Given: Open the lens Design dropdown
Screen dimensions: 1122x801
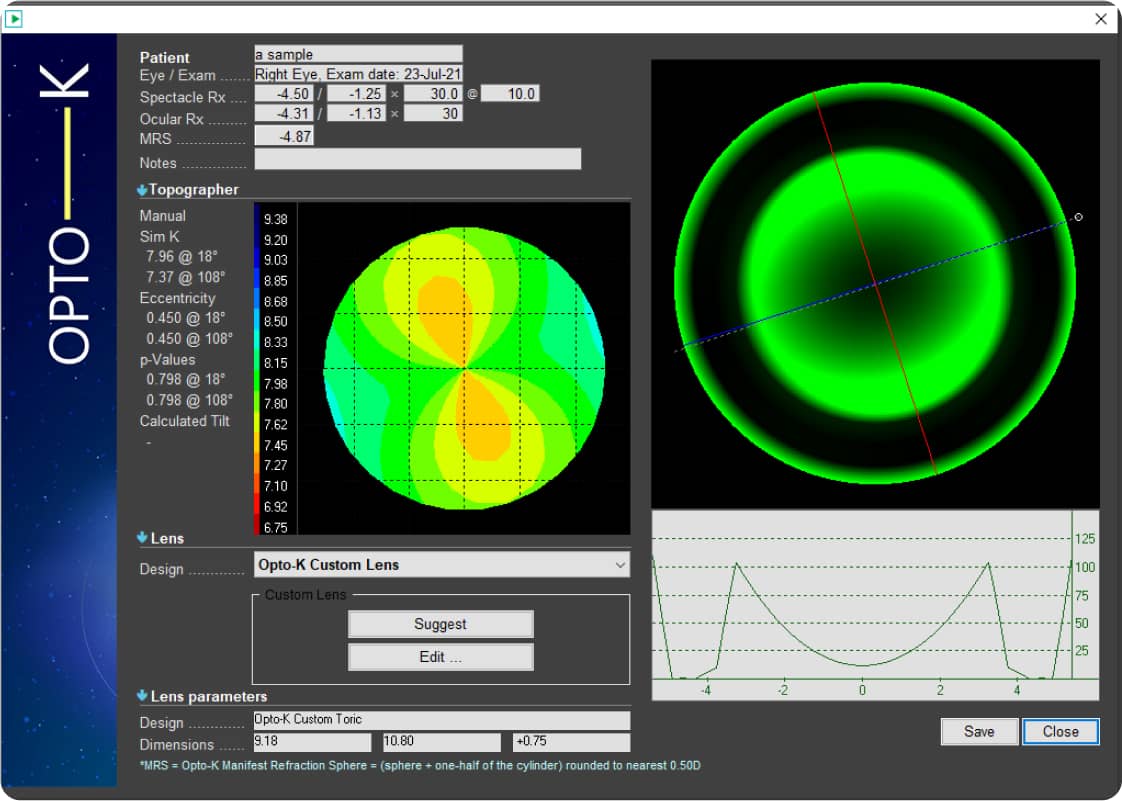Looking at the screenshot, I should click(x=440, y=564).
